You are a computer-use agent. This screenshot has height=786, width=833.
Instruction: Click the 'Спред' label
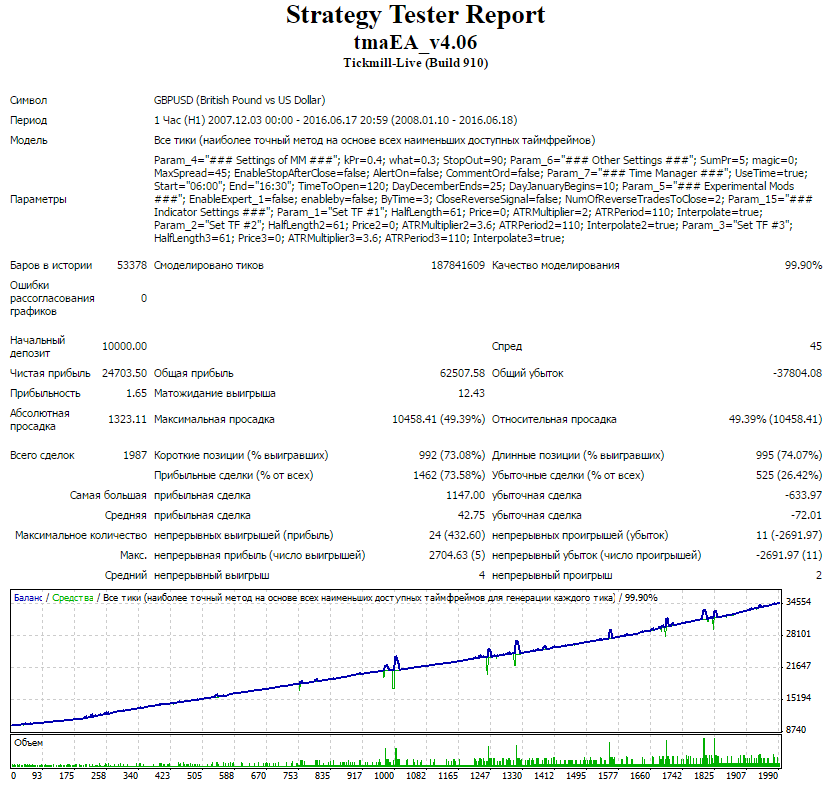tap(507, 346)
